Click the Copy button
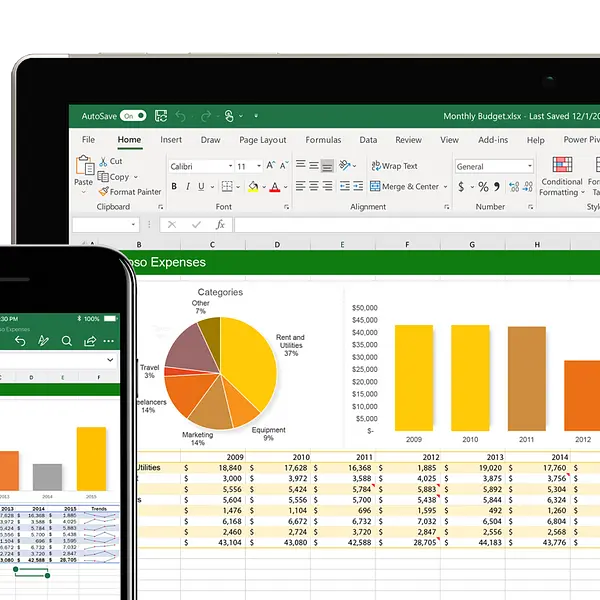 coord(114,177)
